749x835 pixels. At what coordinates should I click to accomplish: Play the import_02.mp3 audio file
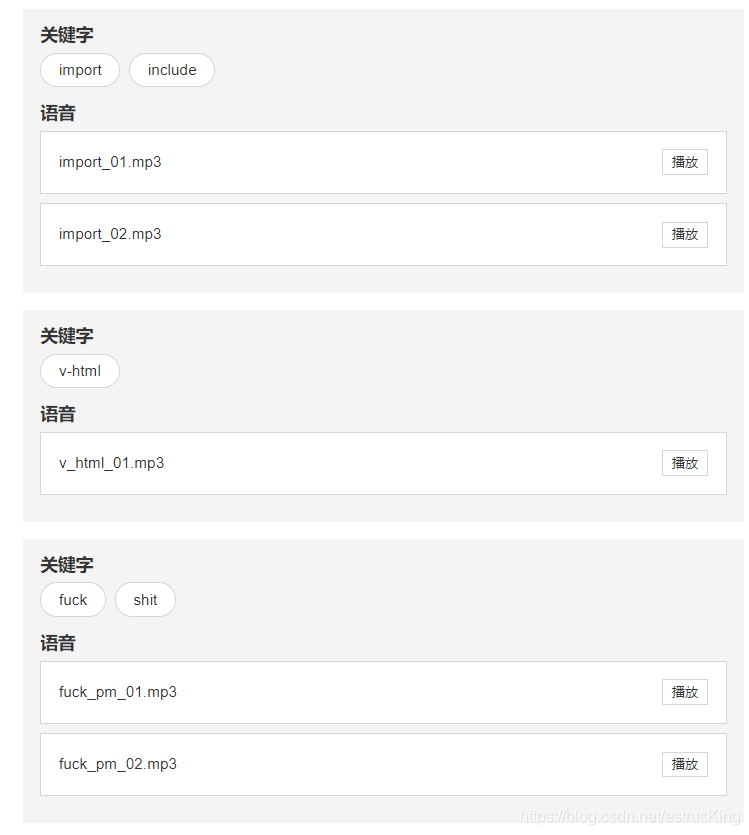684,234
